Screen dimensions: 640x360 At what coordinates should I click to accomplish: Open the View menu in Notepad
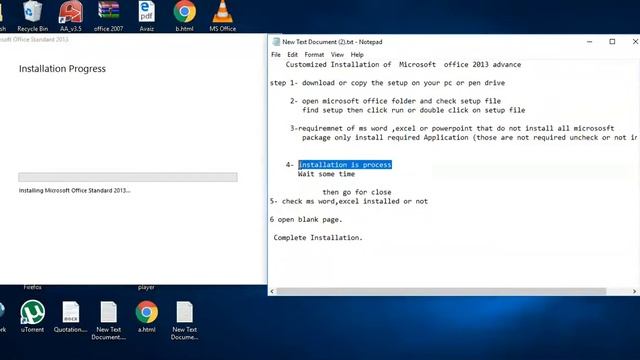(x=337, y=55)
